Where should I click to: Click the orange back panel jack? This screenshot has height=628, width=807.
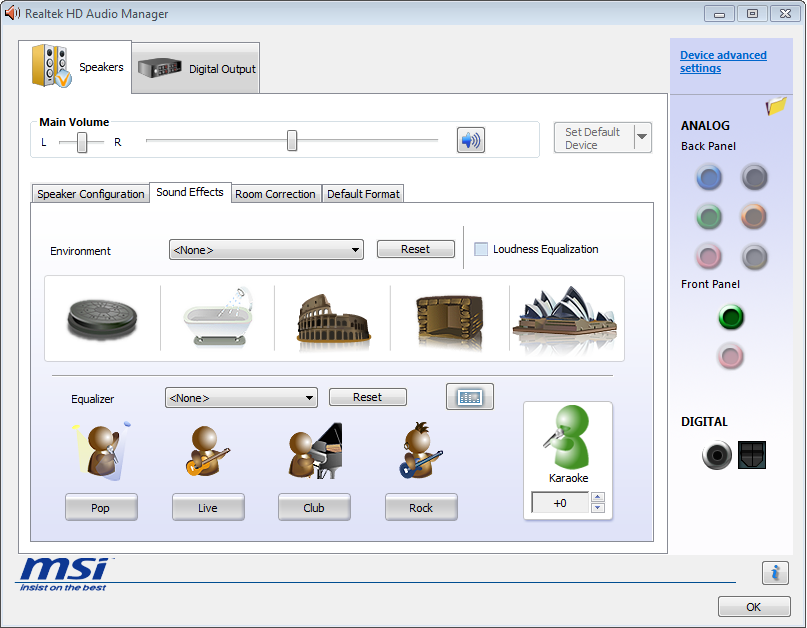754,217
